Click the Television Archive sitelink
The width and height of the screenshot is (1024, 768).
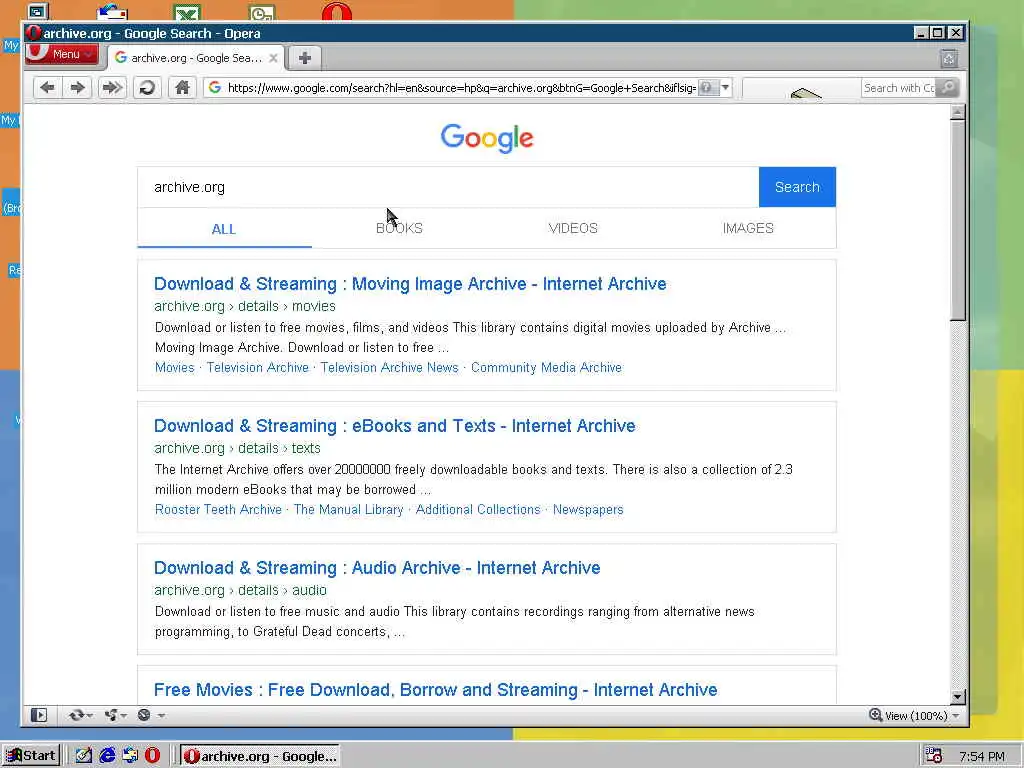(x=257, y=368)
